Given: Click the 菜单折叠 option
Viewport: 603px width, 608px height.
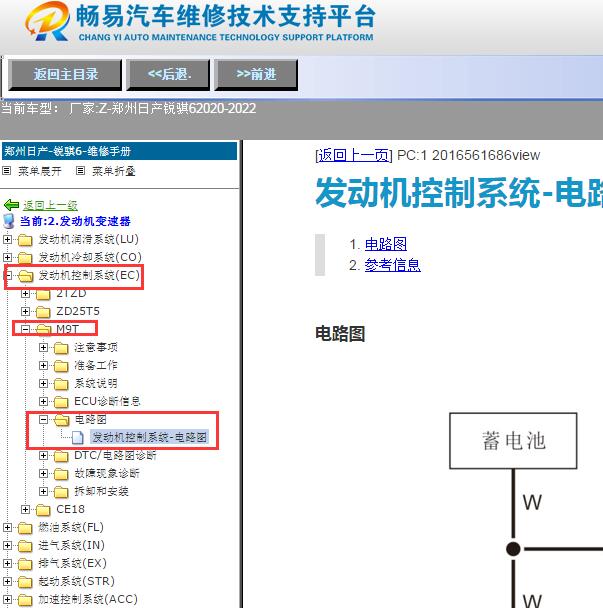Looking at the screenshot, I should [114, 171].
